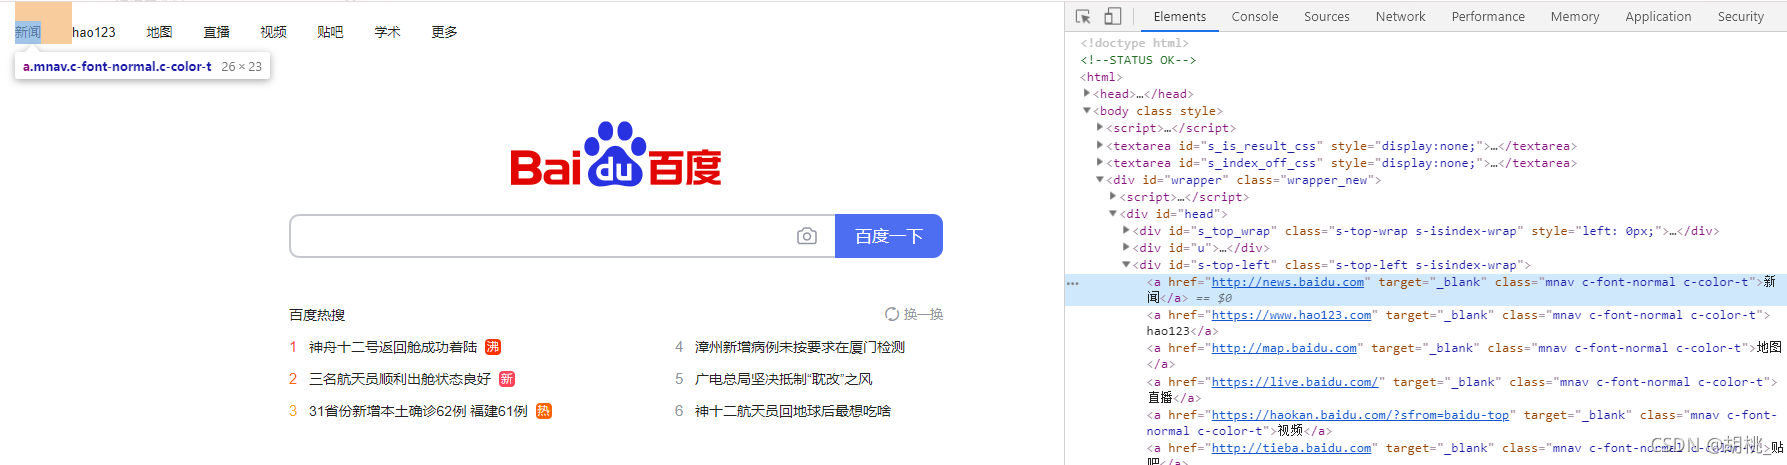Open the Sources panel tab

tap(1326, 17)
